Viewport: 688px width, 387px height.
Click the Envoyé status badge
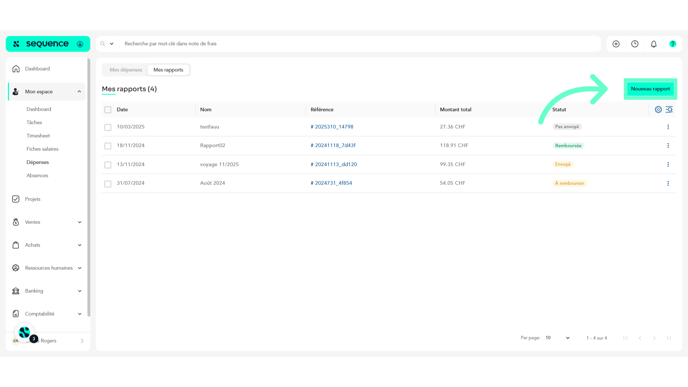563,165
